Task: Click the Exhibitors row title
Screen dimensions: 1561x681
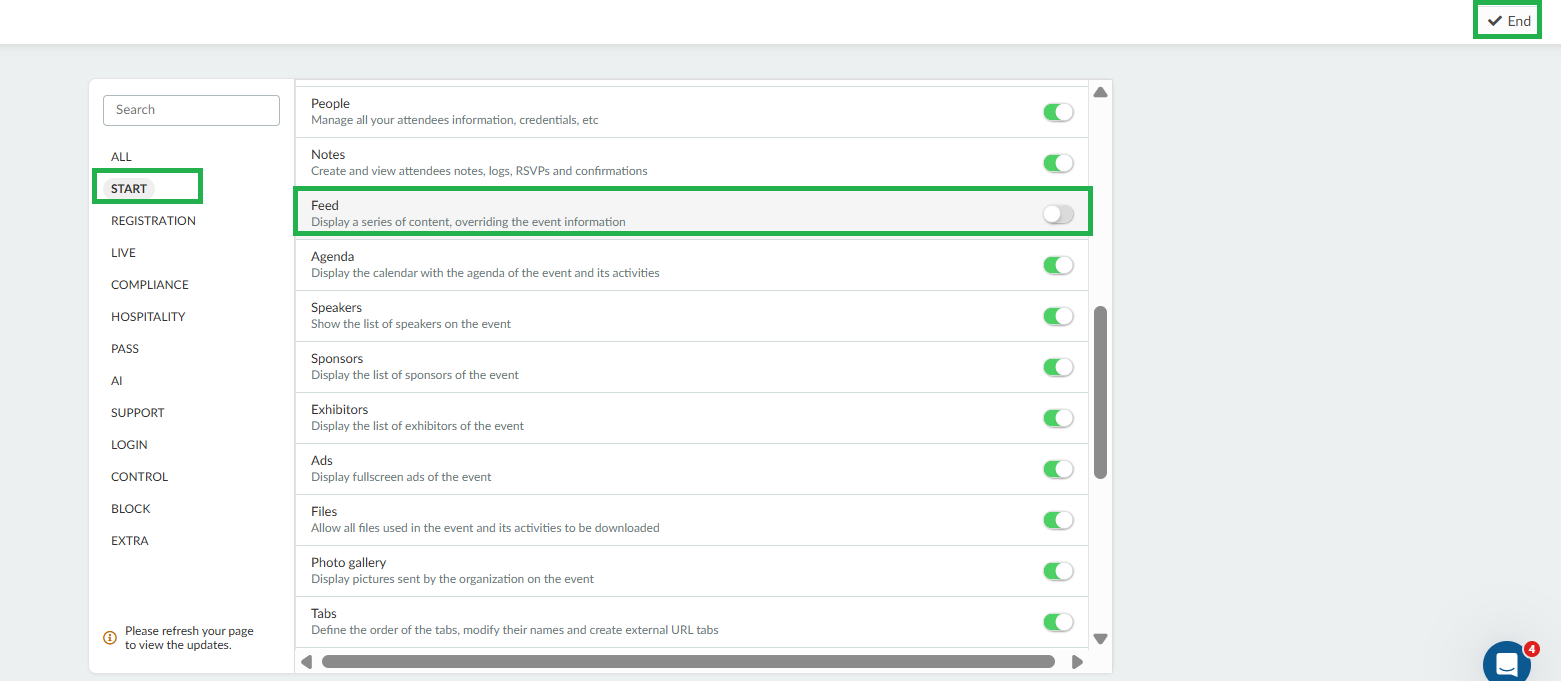Action: pos(339,409)
